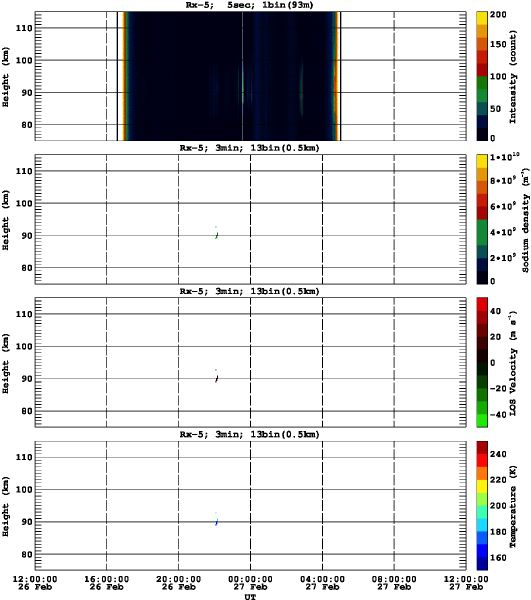Click the '00:00:00 27 Feb' time axis label

[x=251, y=583]
